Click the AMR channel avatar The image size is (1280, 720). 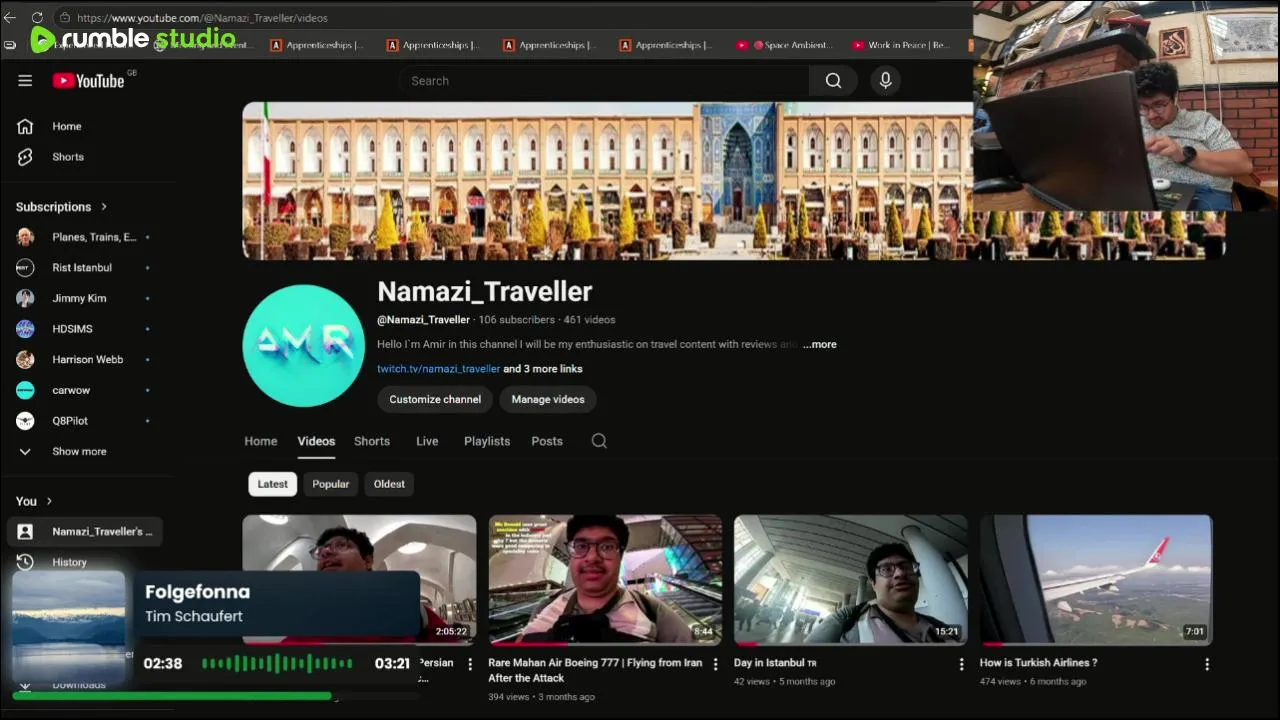304,346
